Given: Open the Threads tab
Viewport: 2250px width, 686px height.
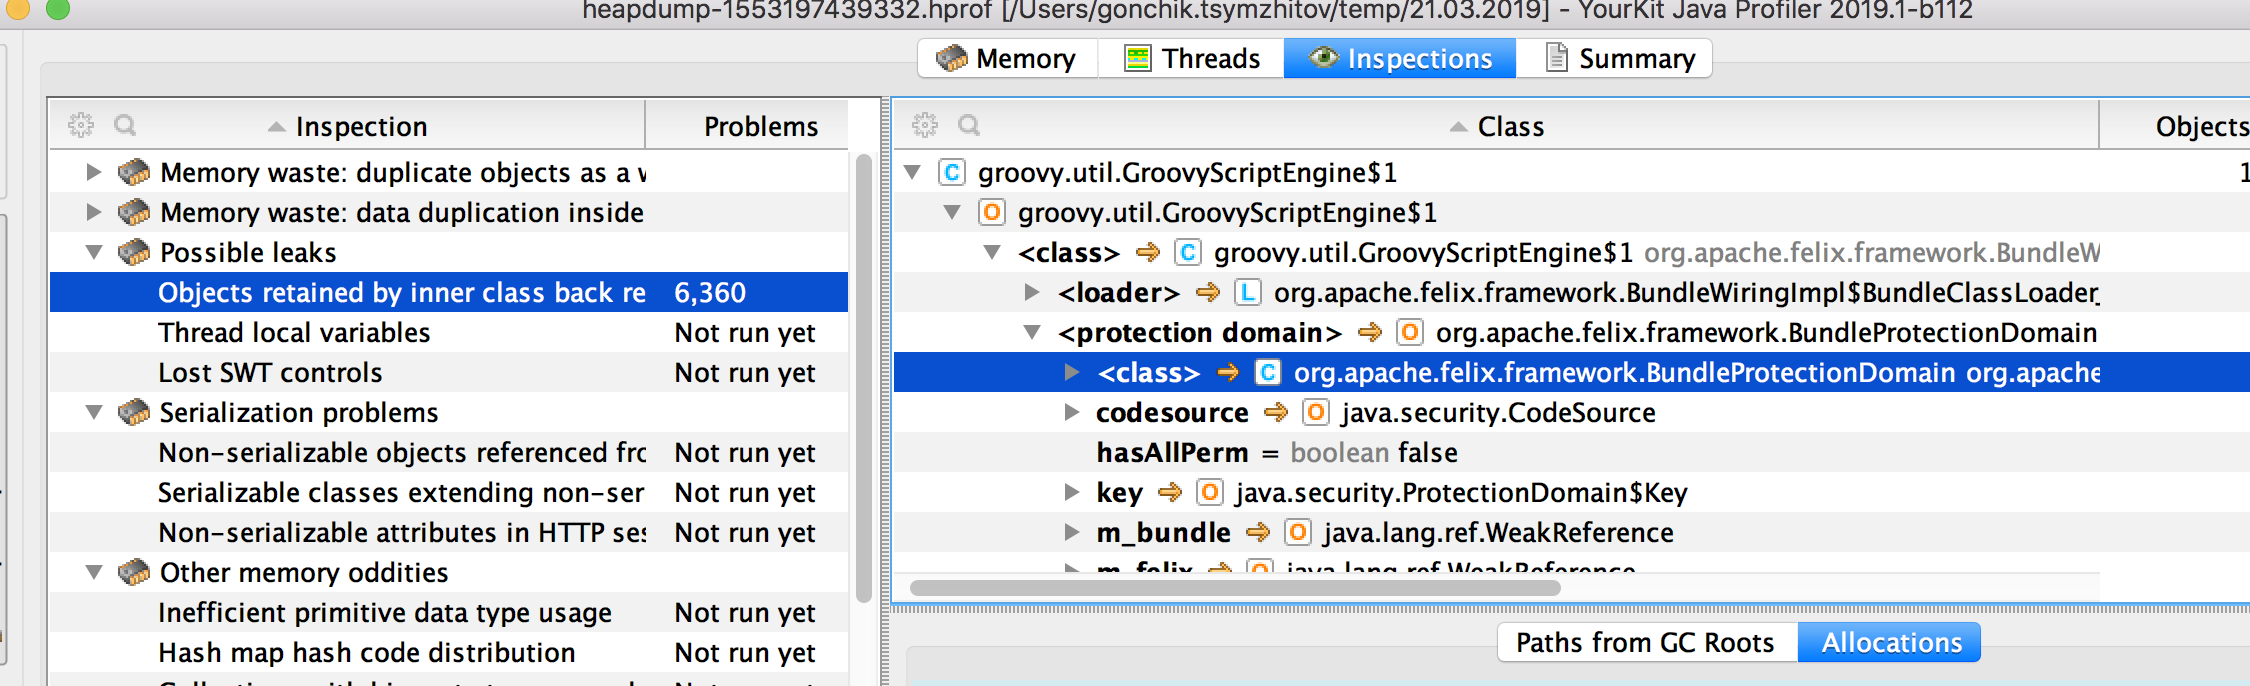Looking at the screenshot, I should (x=1191, y=58).
